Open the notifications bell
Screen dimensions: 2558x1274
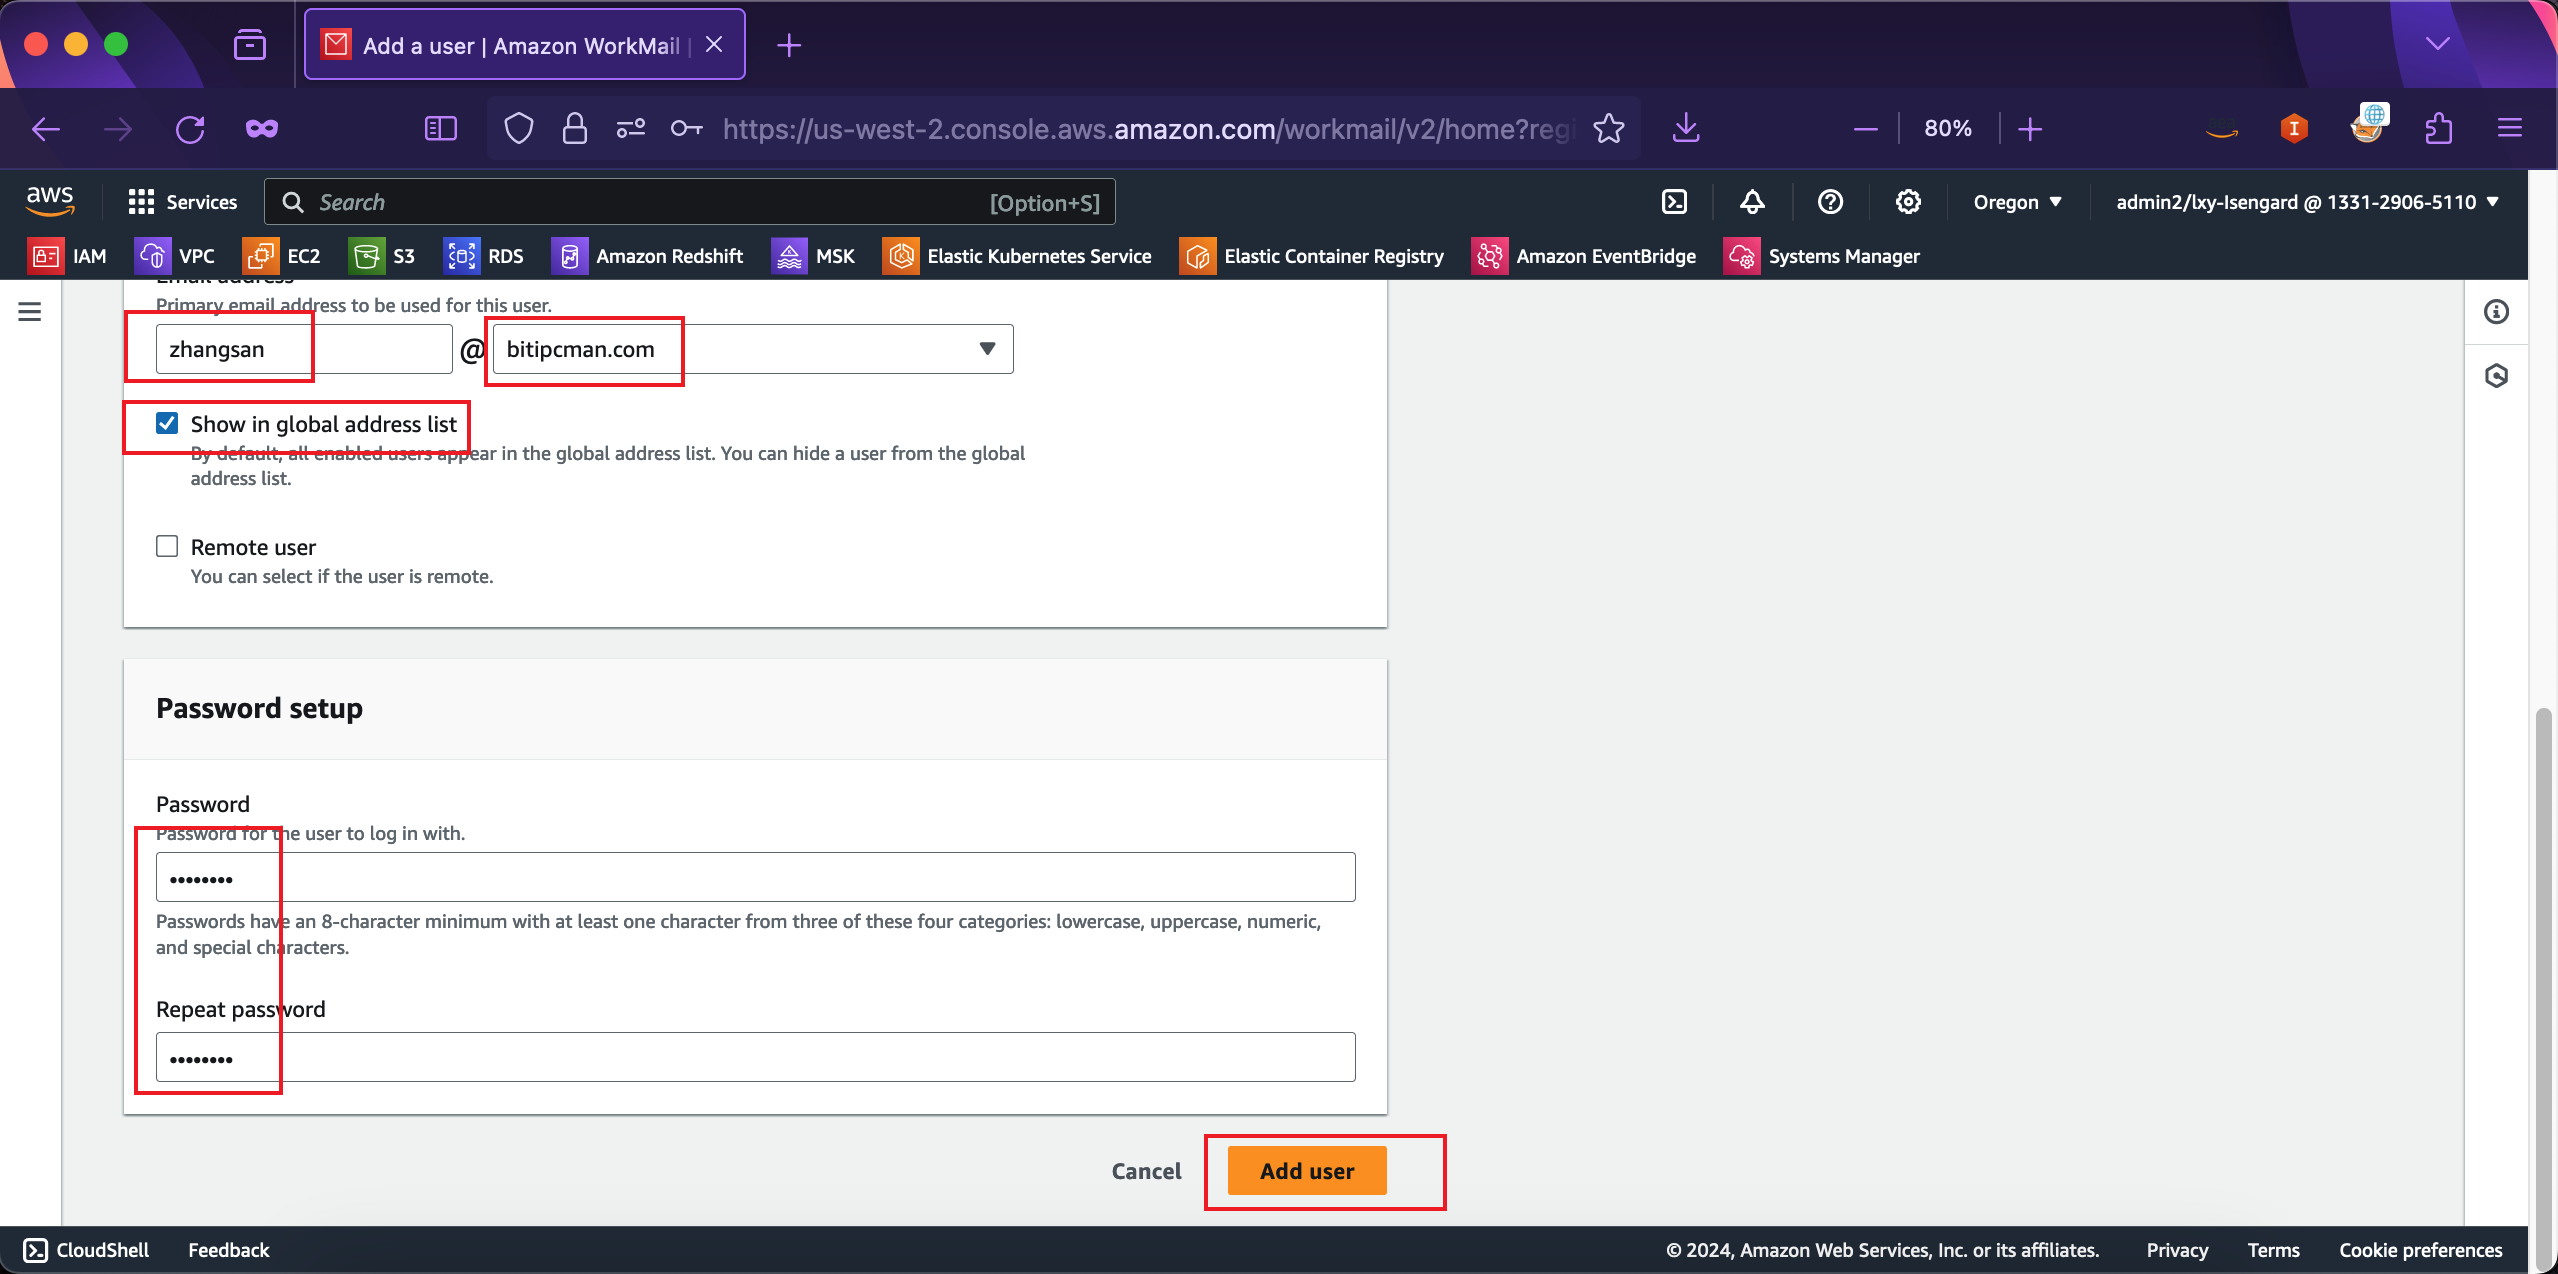pyautogui.click(x=1752, y=202)
